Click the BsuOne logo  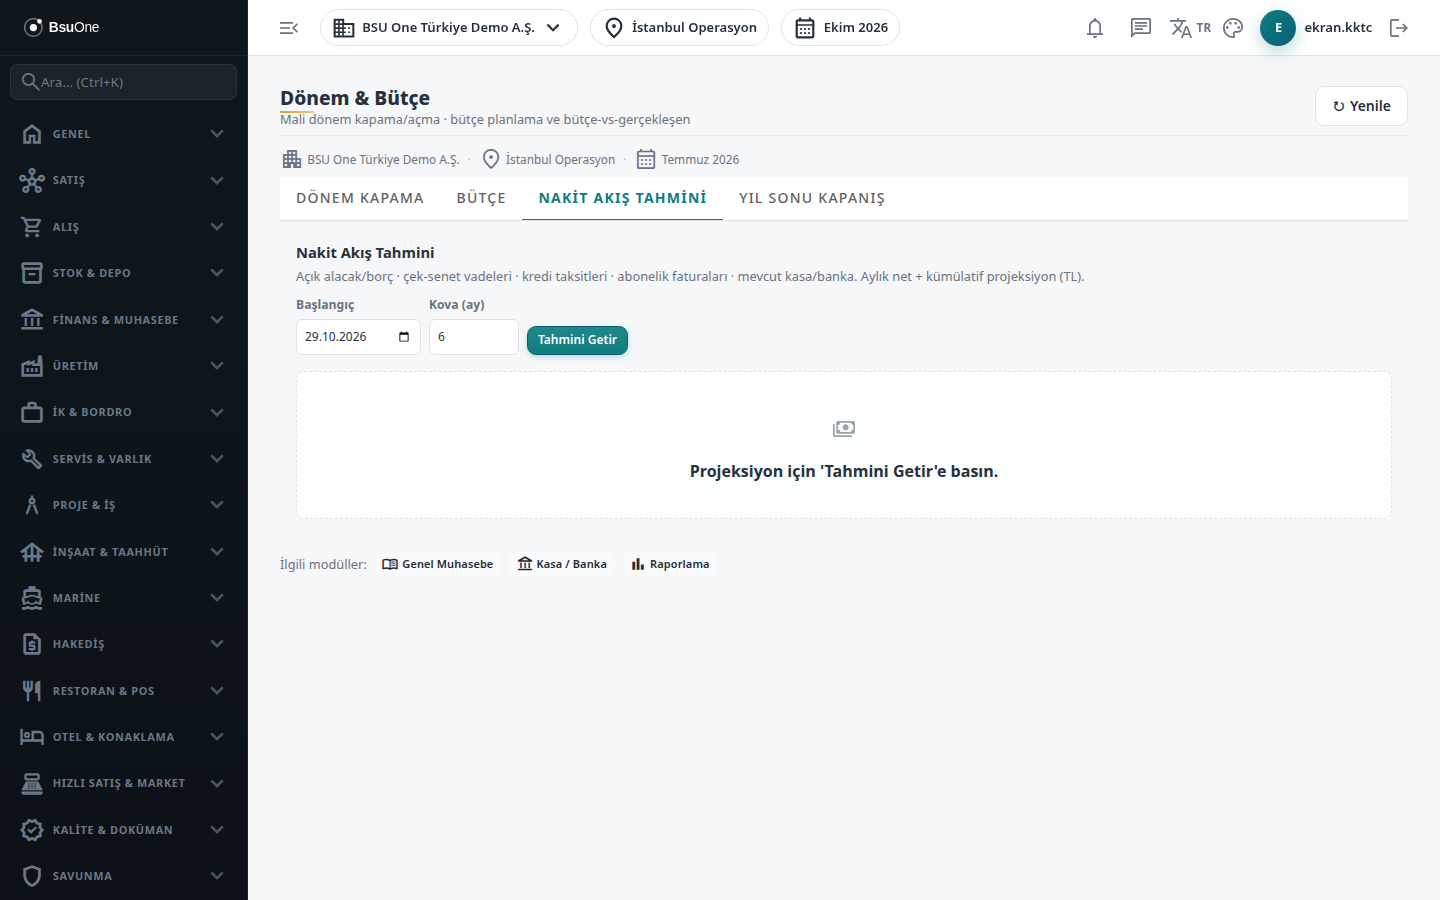(62, 27)
